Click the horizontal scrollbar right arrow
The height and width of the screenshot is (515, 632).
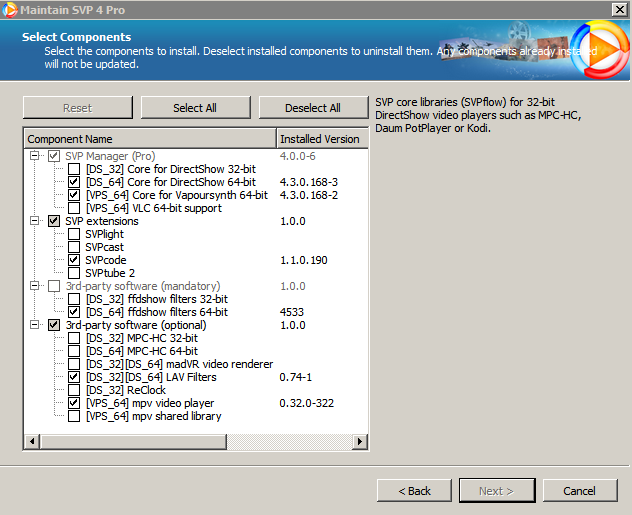[362, 441]
